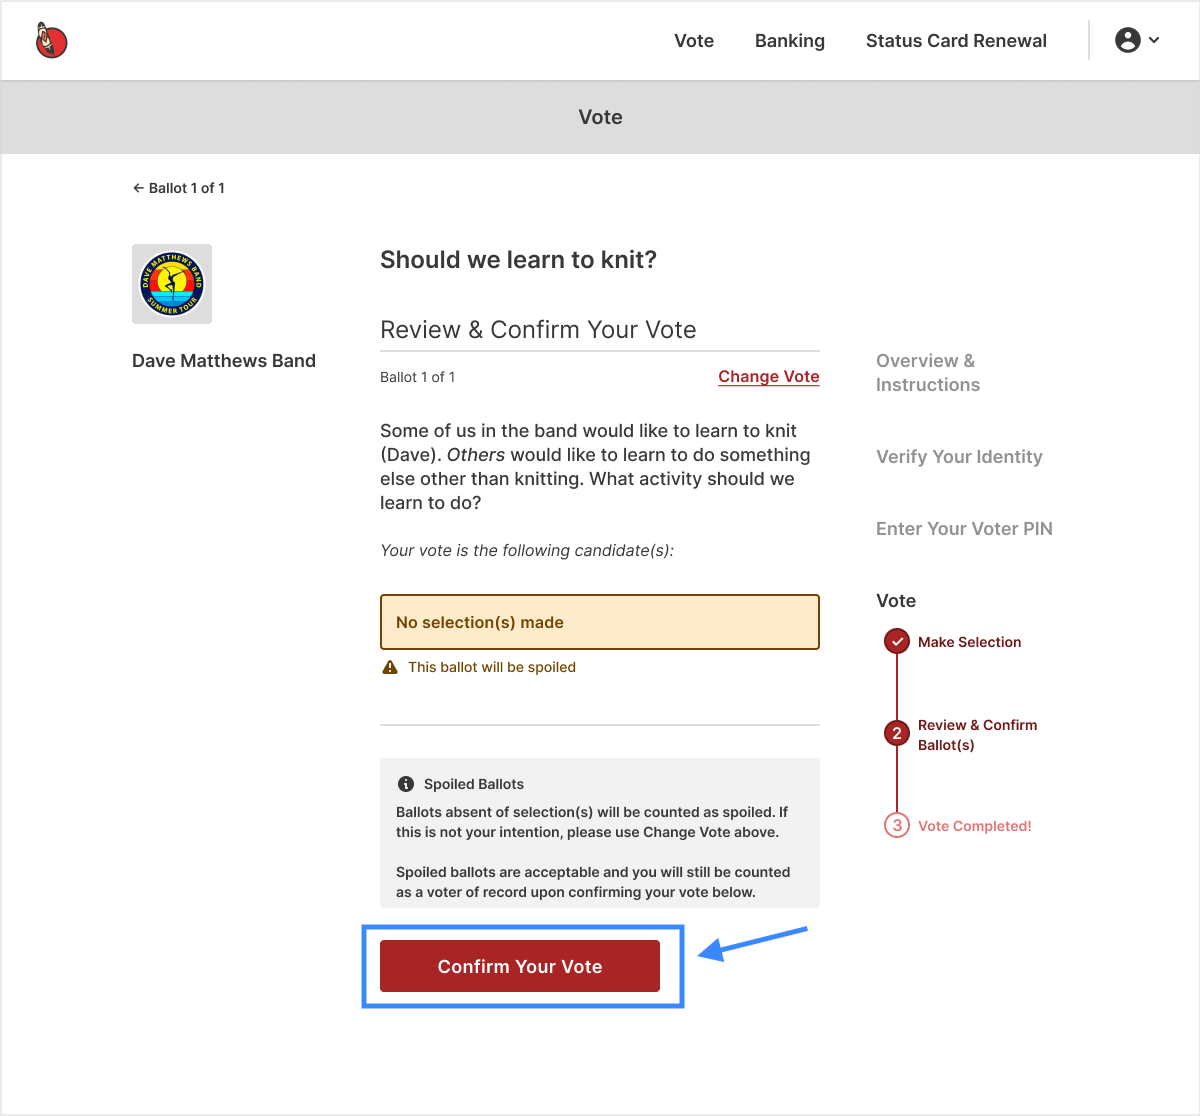Click the Spoiled Ballots info icon
The width and height of the screenshot is (1200, 1116).
click(x=406, y=784)
